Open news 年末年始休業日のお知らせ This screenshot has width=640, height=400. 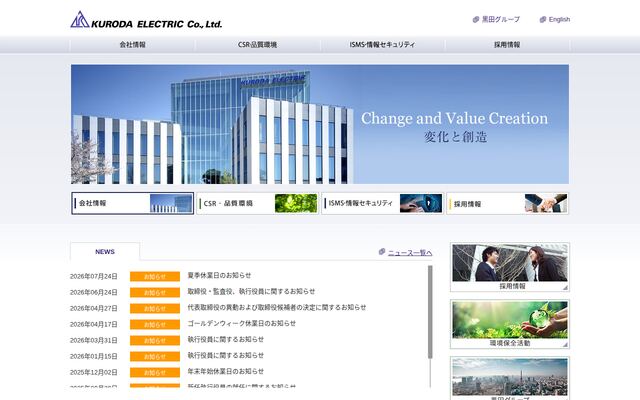click(x=226, y=371)
